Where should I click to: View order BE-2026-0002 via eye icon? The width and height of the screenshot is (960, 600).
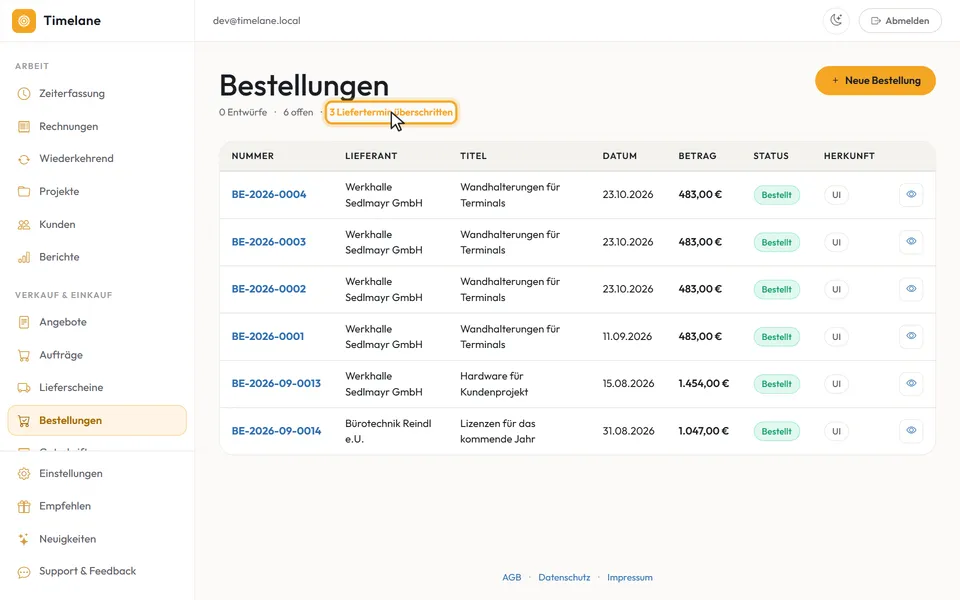(x=911, y=289)
